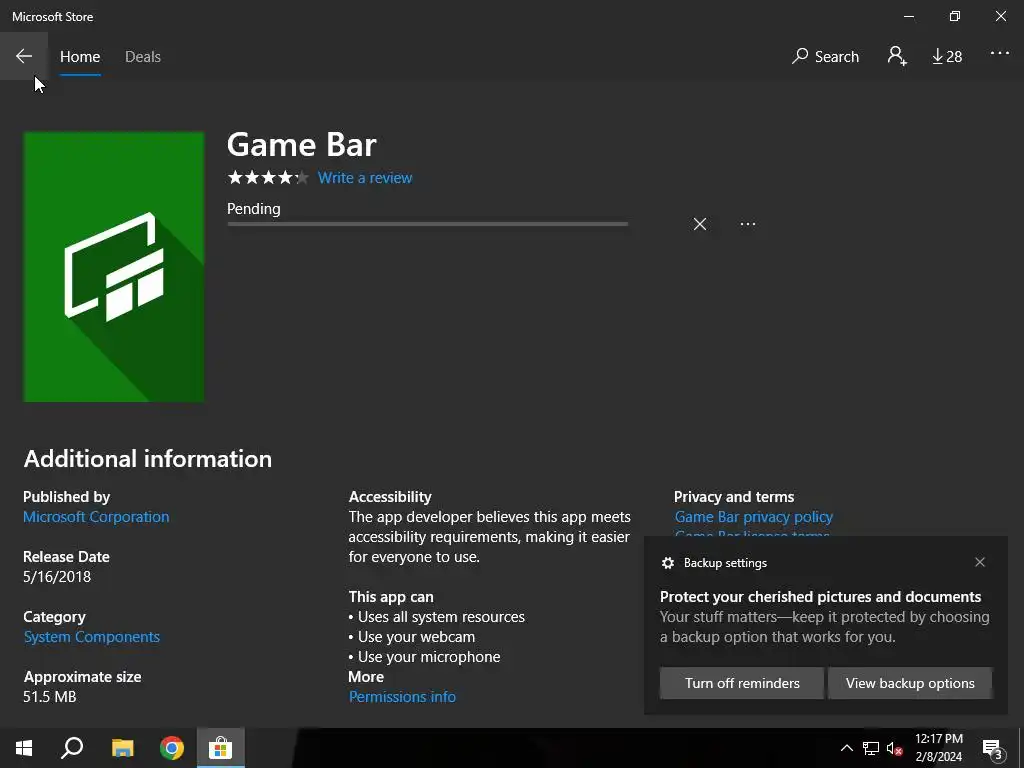Open taskbar search magnifier
1024x768 pixels.
click(72, 748)
